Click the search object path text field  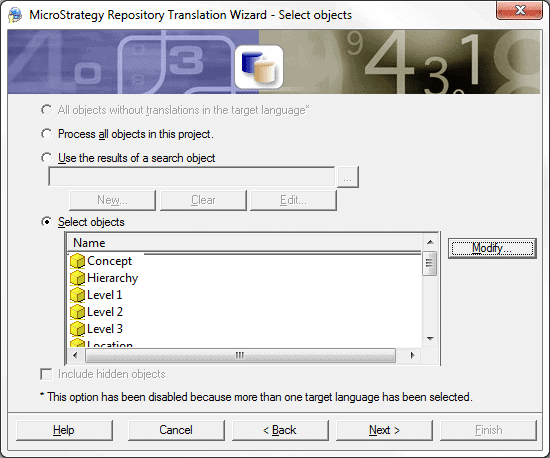click(x=192, y=177)
